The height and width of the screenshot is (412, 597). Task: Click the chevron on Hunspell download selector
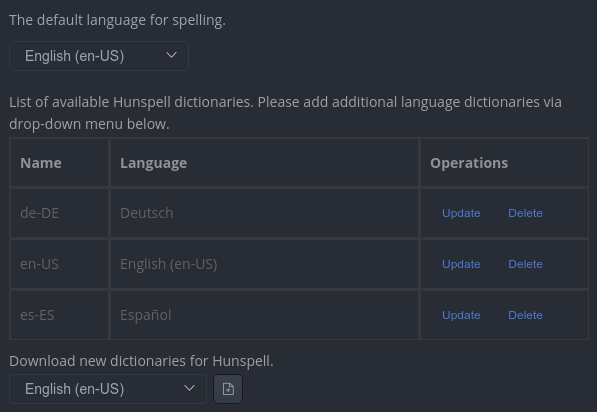(189, 388)
